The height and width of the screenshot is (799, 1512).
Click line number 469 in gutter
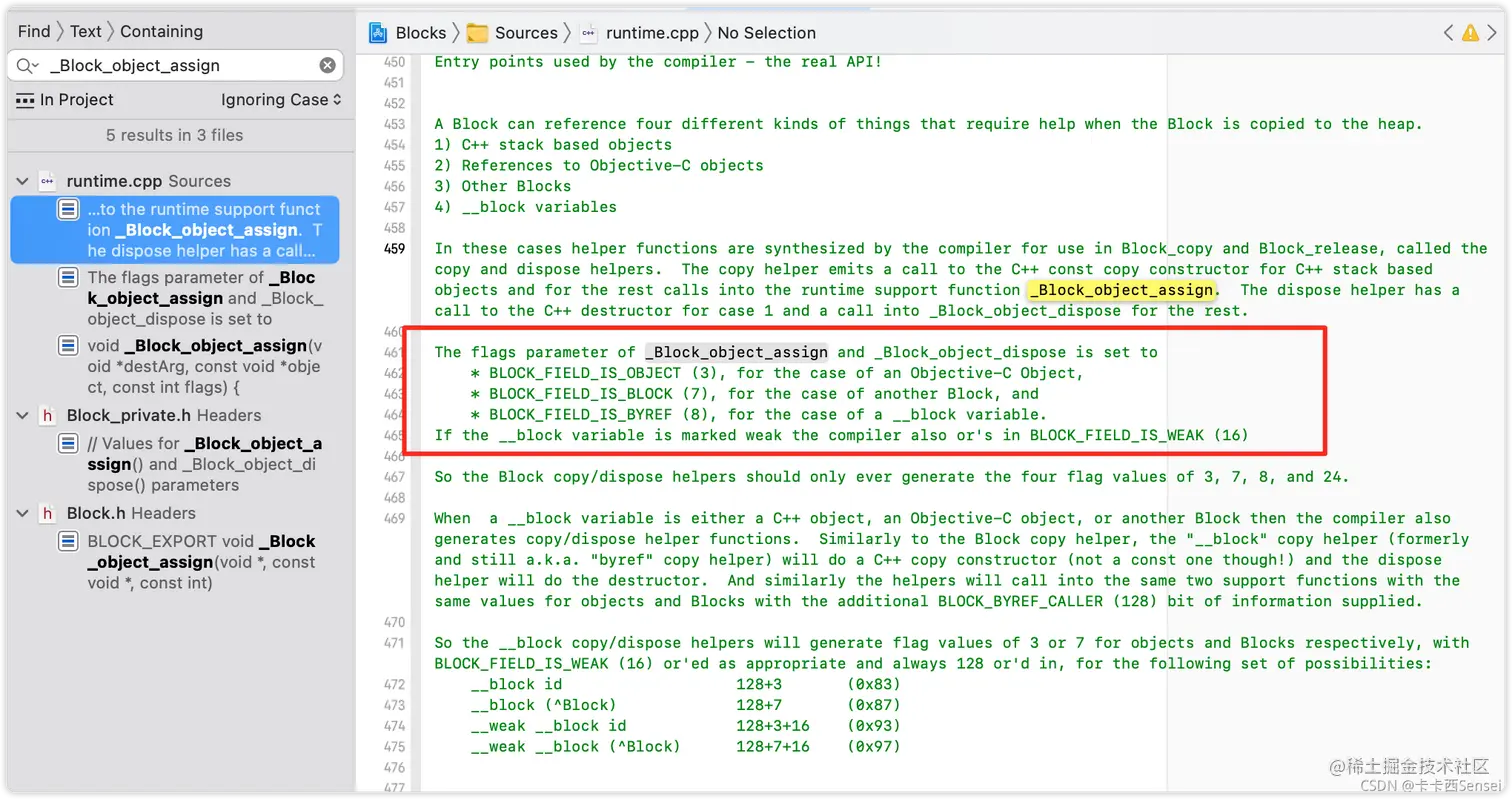pos(394,518)
